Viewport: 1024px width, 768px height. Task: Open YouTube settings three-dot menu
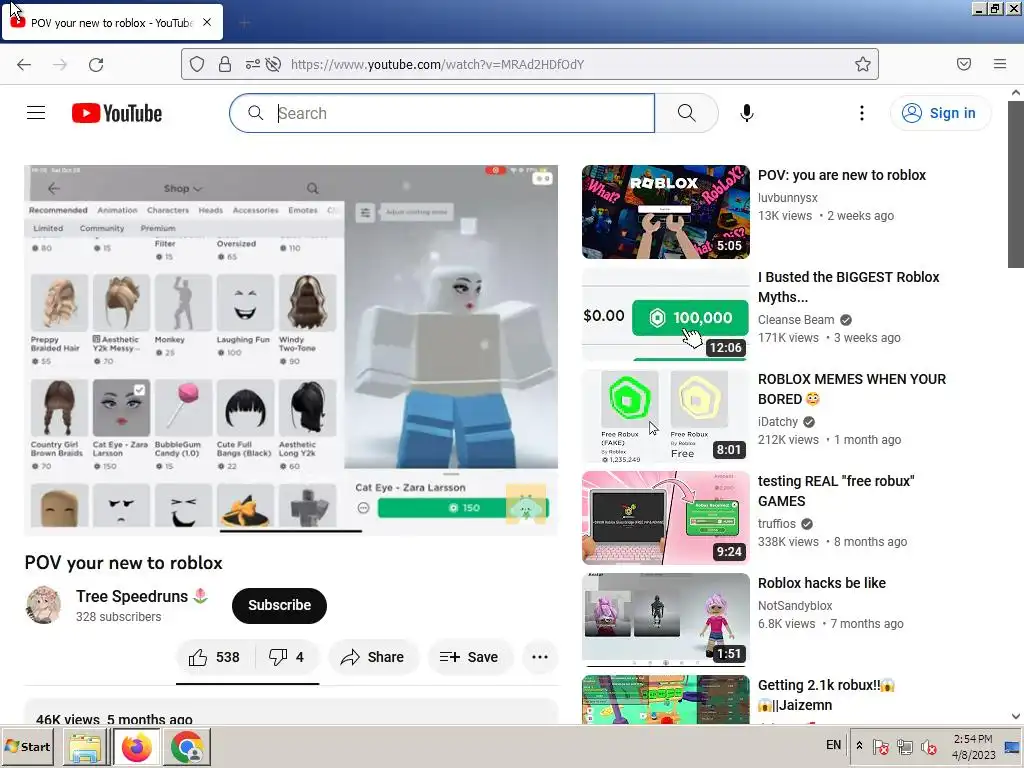[861, 113]
